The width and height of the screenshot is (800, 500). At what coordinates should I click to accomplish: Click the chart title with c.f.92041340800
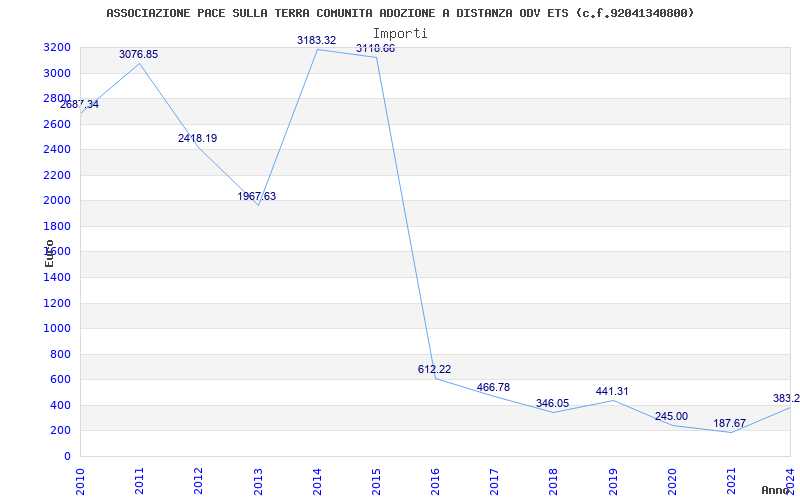coord(401,13)
